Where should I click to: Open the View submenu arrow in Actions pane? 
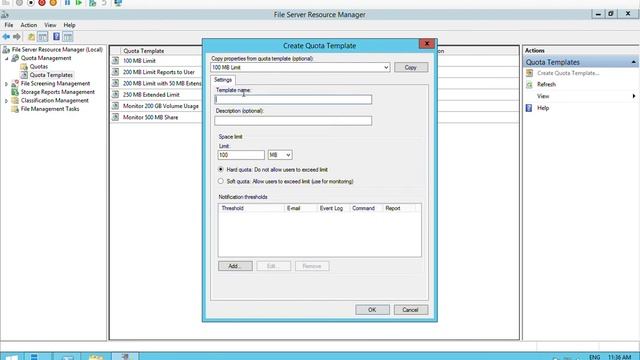pyautogui.click(x=633, y=96)
